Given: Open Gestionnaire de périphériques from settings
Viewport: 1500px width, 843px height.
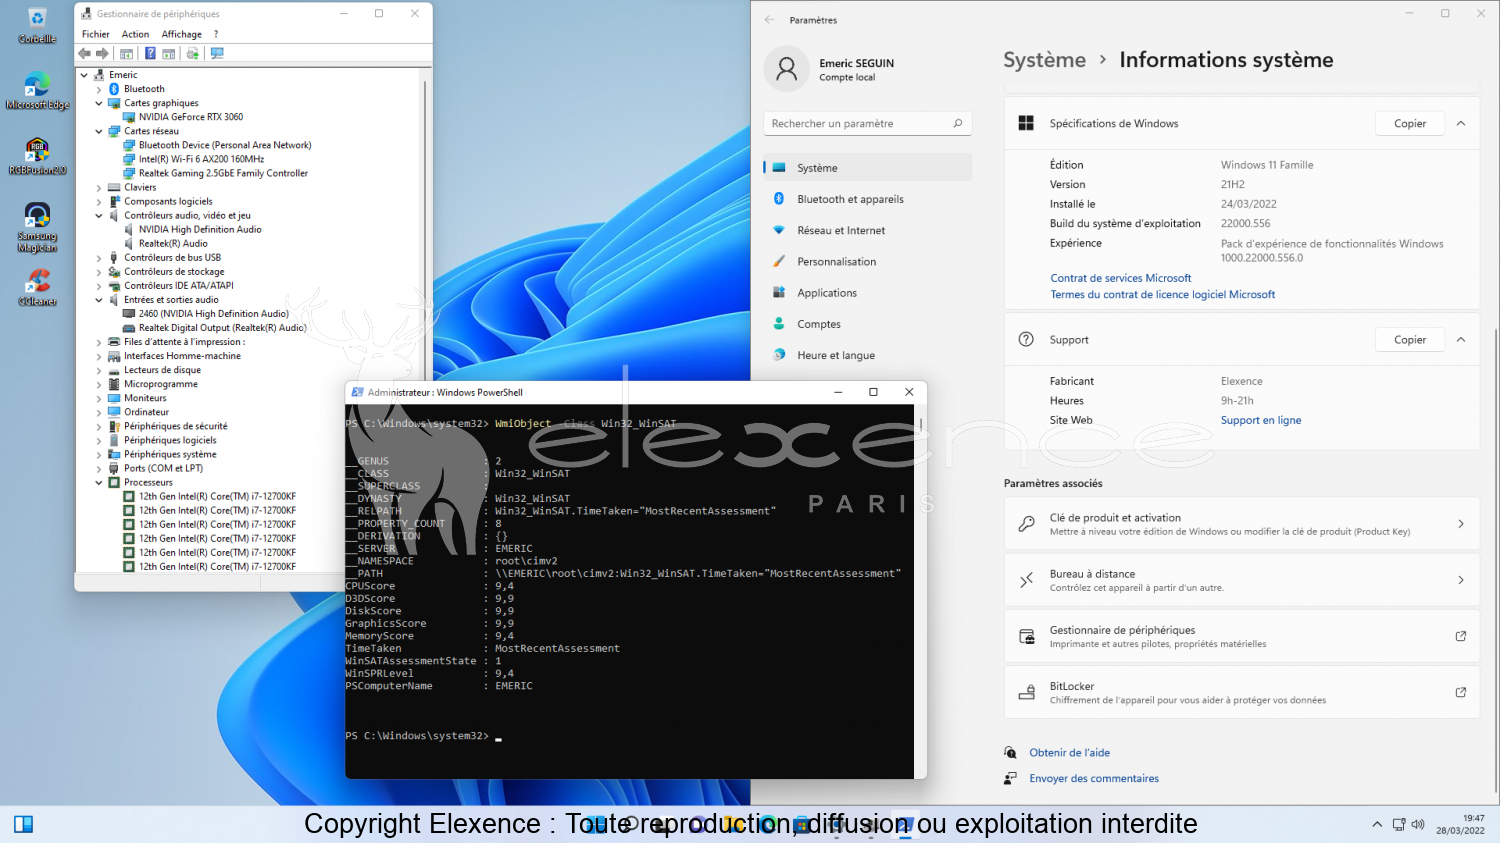Looking at the screenshot, I should 1241,636.
